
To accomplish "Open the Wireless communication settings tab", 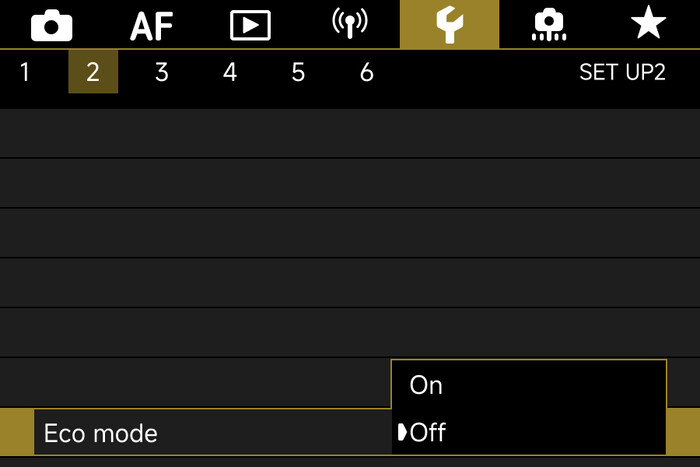I will [x=349, y=25].
